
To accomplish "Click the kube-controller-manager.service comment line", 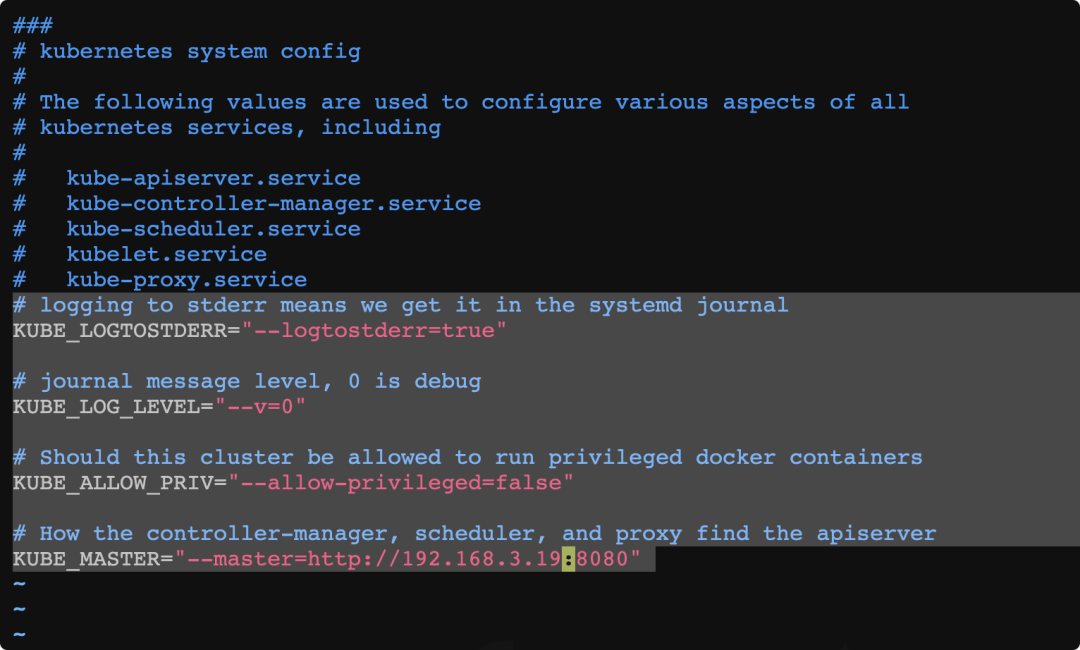I will point(247,204).
